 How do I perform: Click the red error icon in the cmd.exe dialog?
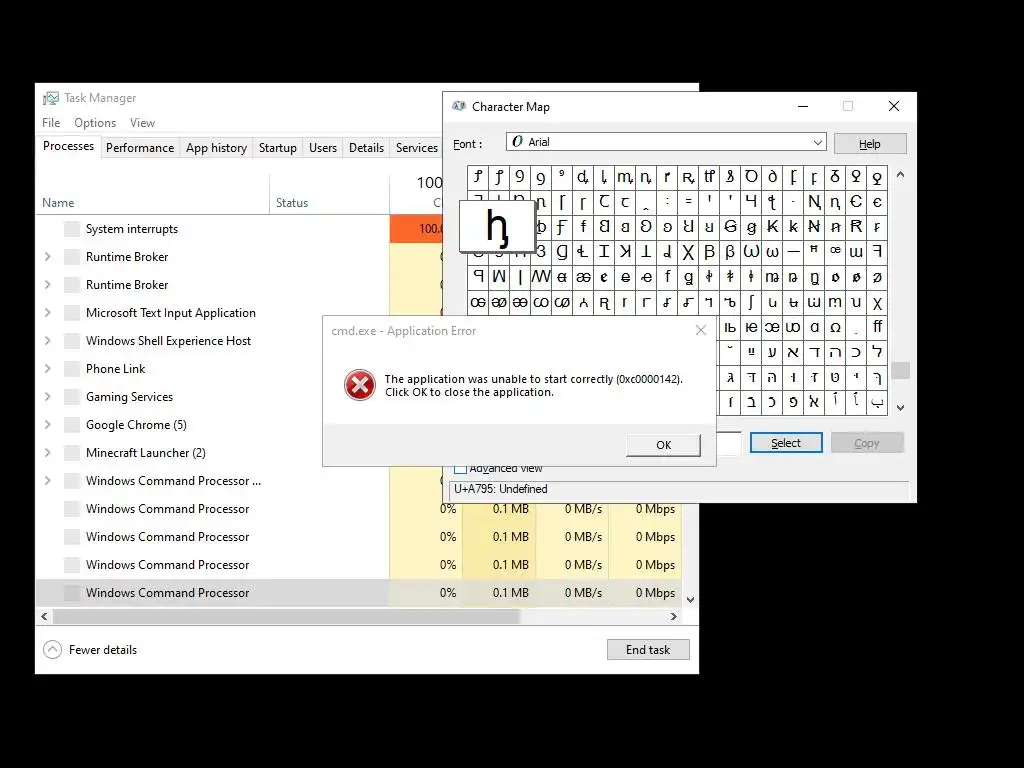click(x=360, y=385)
